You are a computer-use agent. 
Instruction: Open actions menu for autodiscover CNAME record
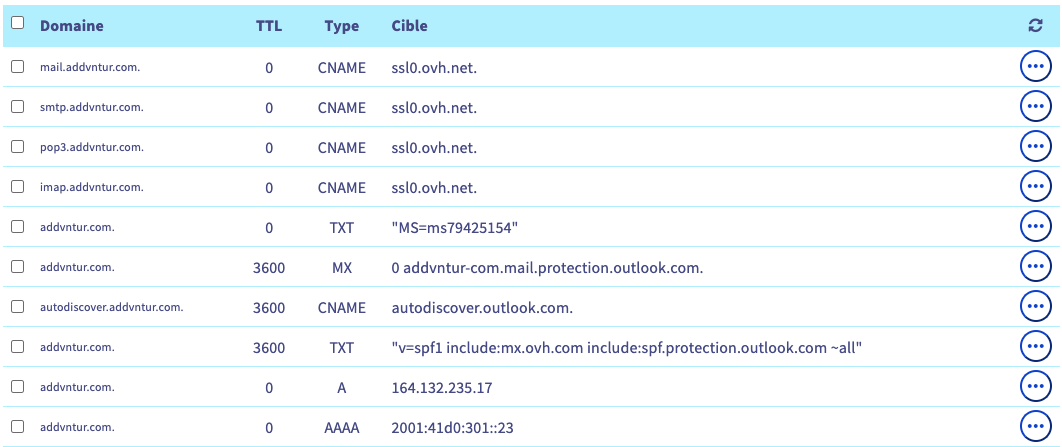click(x=1035, y=307)
